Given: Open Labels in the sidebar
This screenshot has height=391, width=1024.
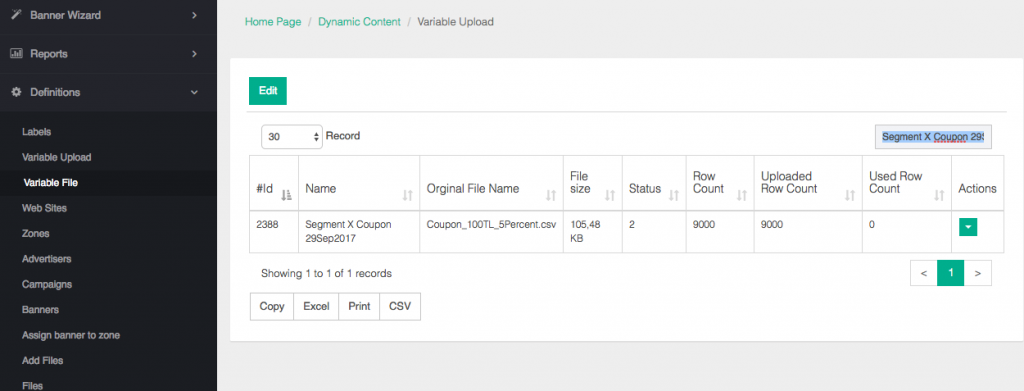Looking at the screenshot, I should click(x=37, y=132).
